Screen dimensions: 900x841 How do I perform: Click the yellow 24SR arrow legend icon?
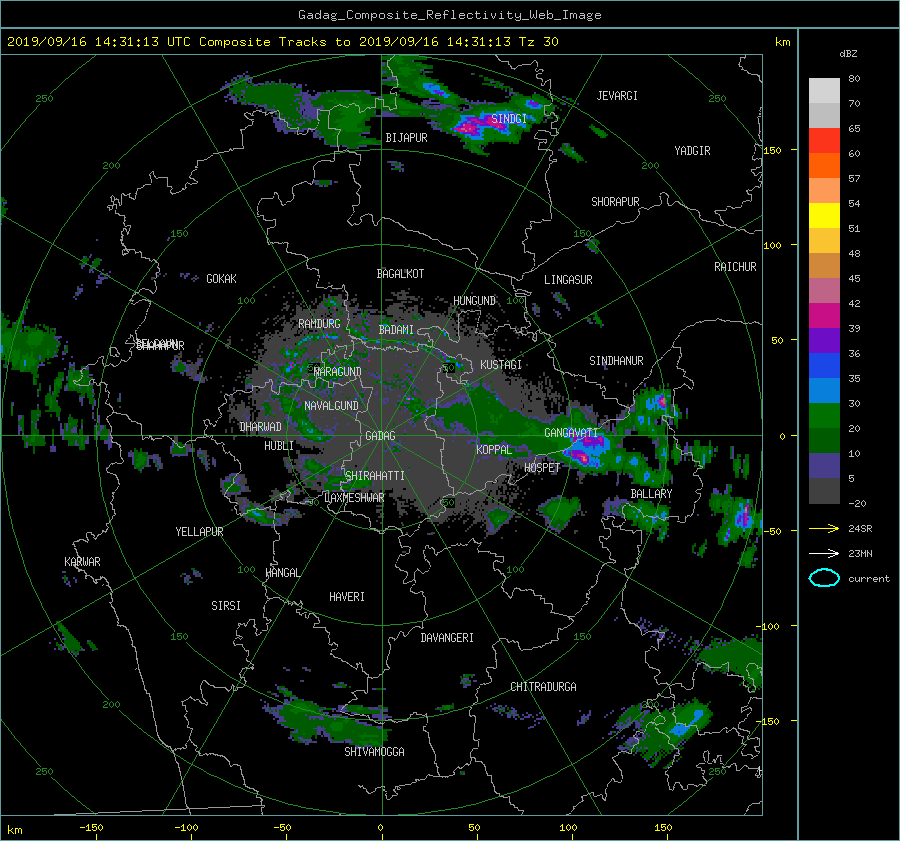[x=824, y=528]
